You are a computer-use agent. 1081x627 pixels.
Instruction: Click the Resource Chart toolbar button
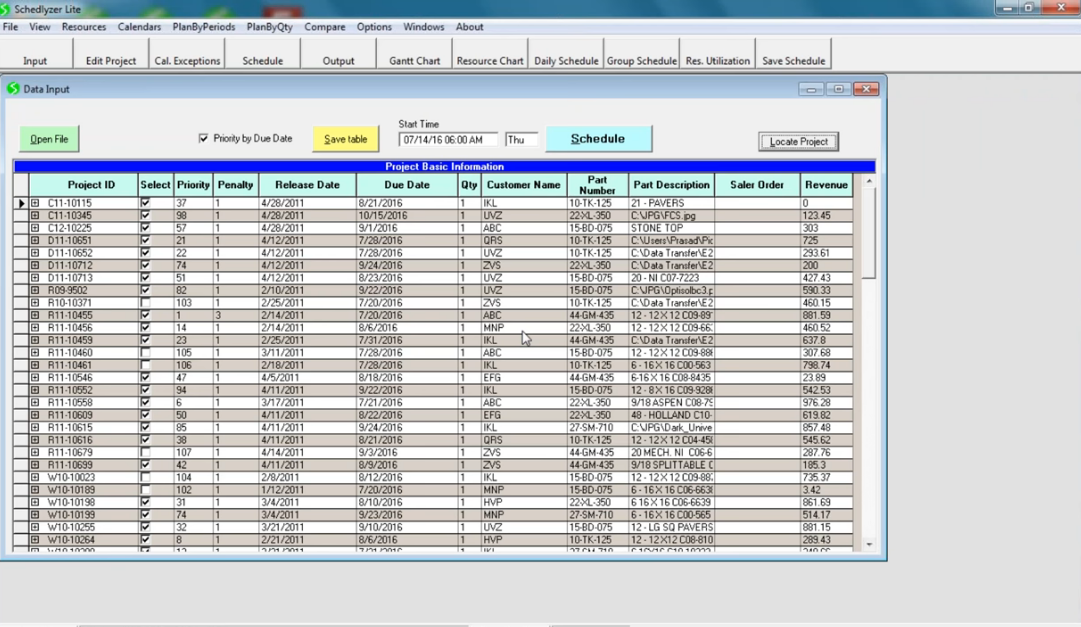490,60
